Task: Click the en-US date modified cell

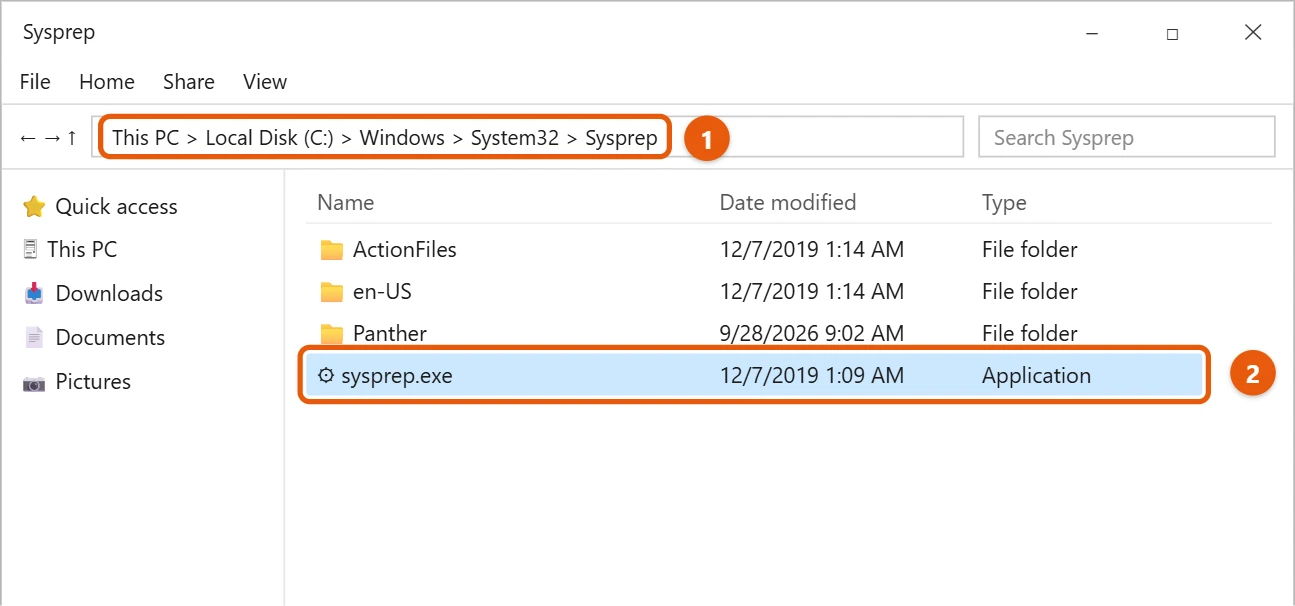Action: click(x=812, y=291)
